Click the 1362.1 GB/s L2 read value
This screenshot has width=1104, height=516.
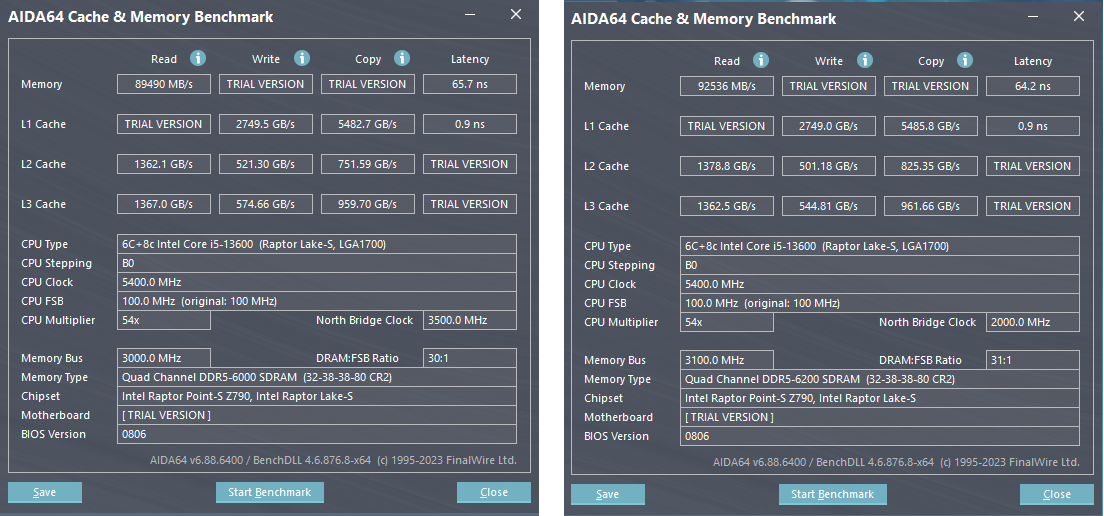(x=164, y=164)
